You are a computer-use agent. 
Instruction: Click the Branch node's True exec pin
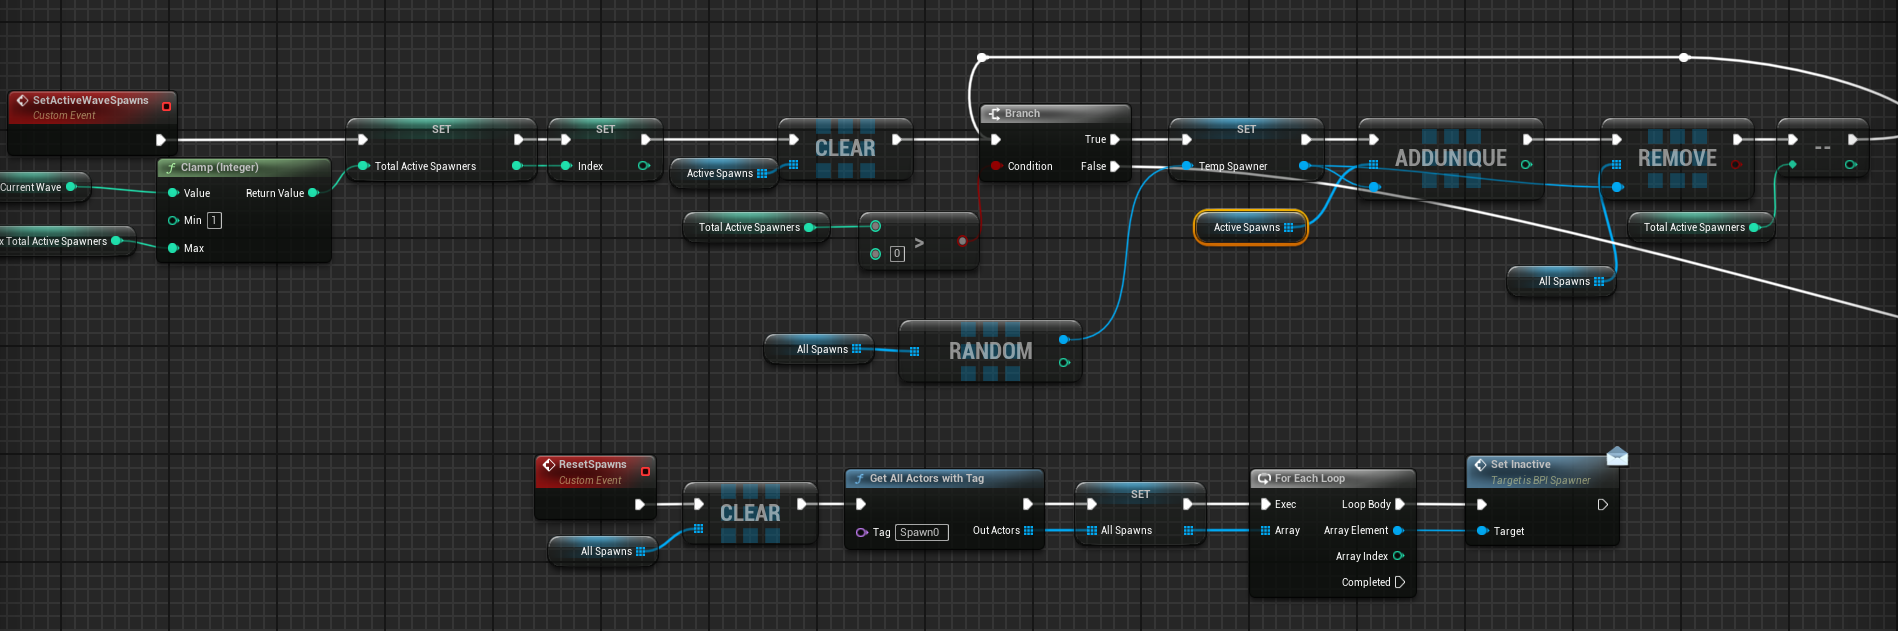coord(1115,140)
